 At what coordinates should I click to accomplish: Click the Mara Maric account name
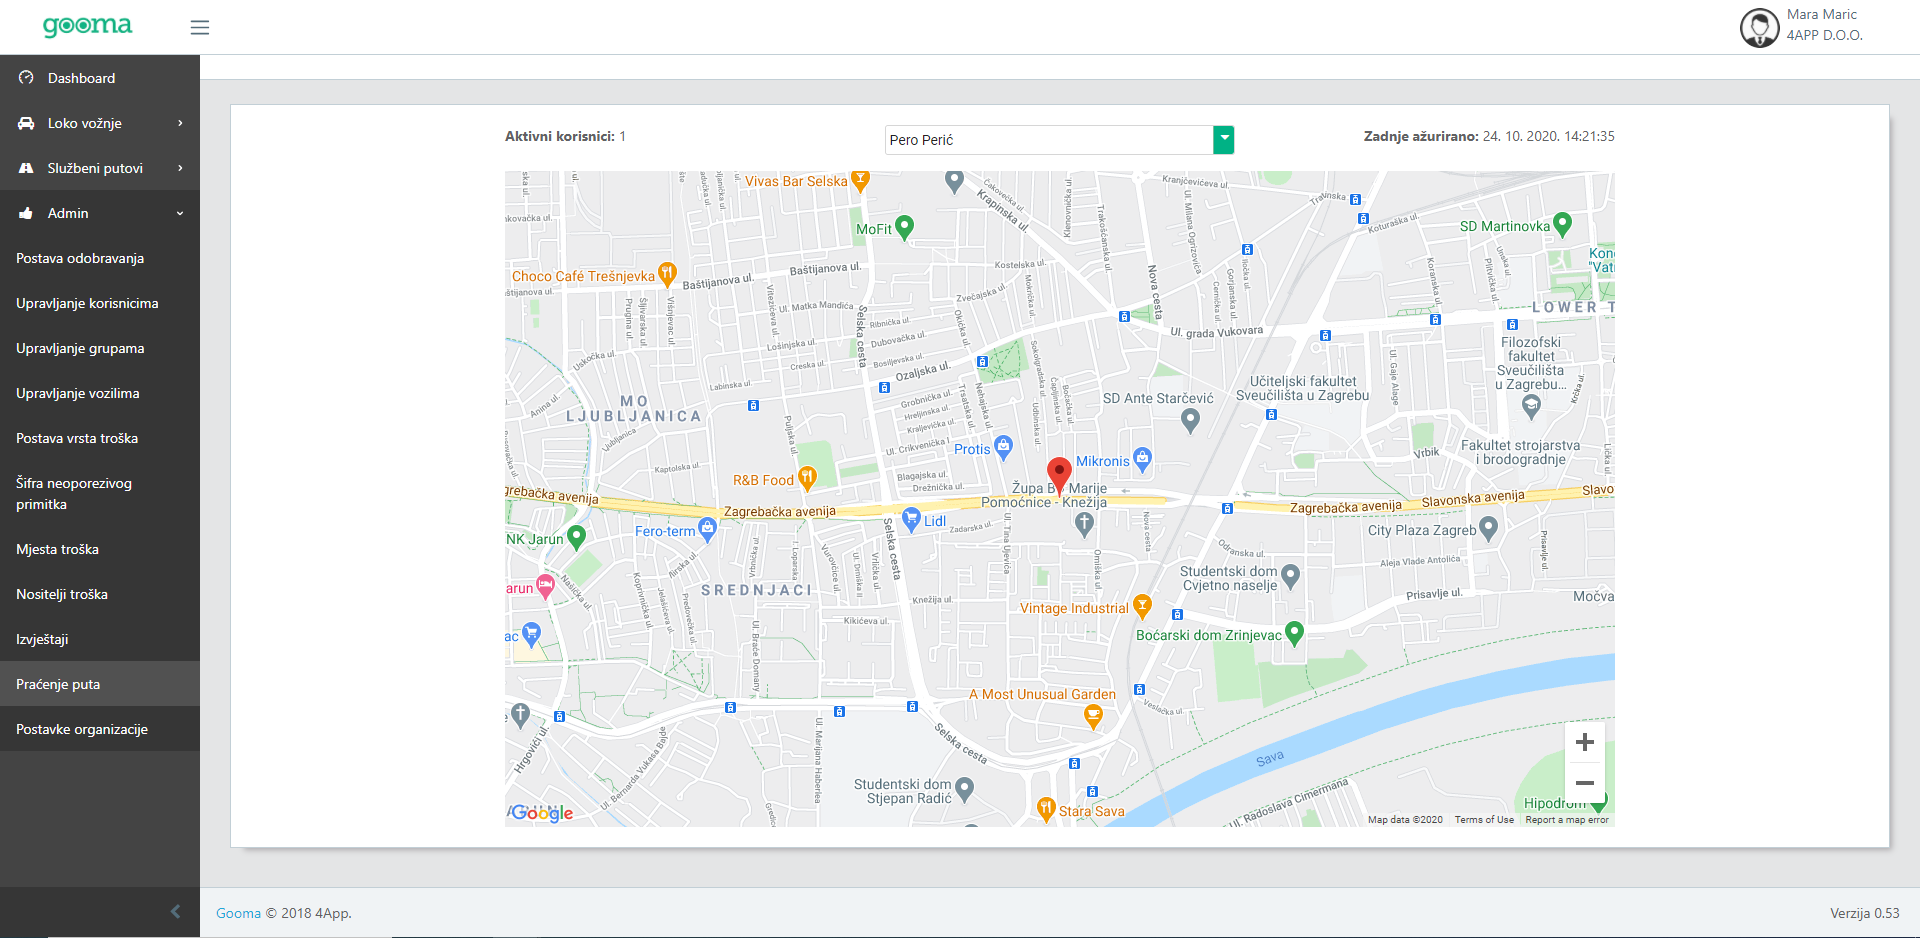pos(1822,14)
